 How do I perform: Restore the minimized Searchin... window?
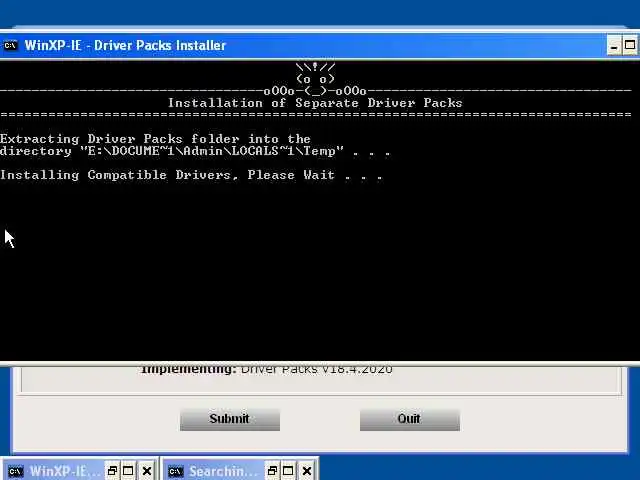tap(272, 471)
